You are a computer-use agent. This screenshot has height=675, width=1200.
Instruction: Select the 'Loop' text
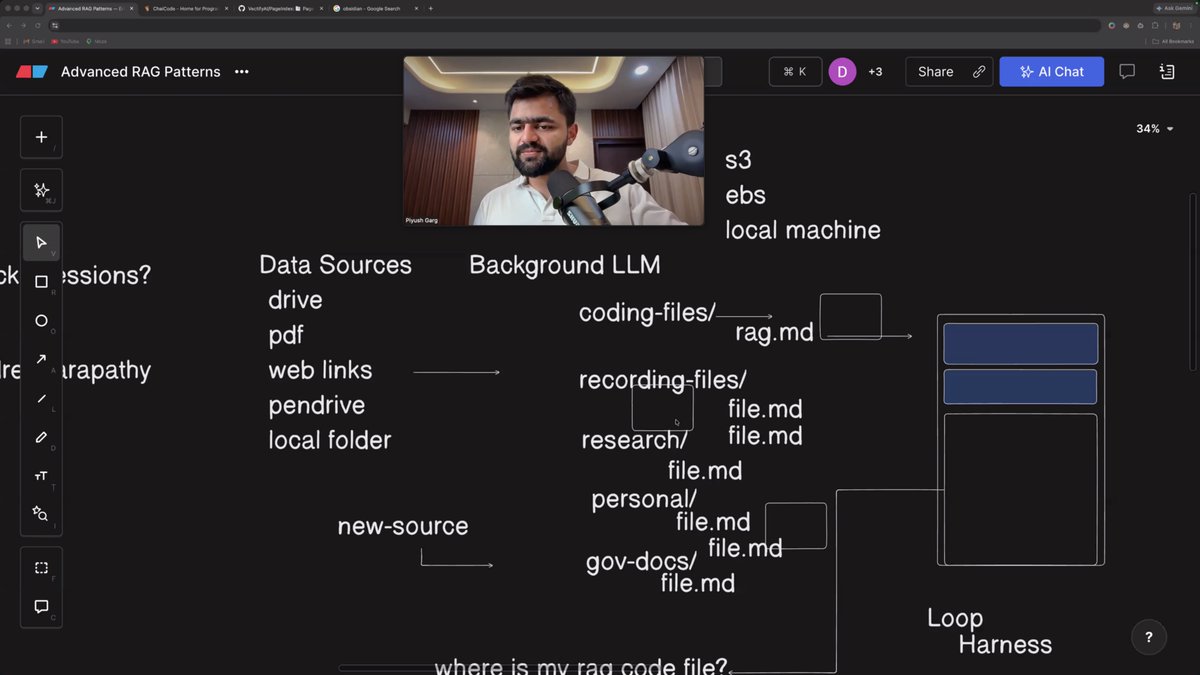(x=955, y=618)
